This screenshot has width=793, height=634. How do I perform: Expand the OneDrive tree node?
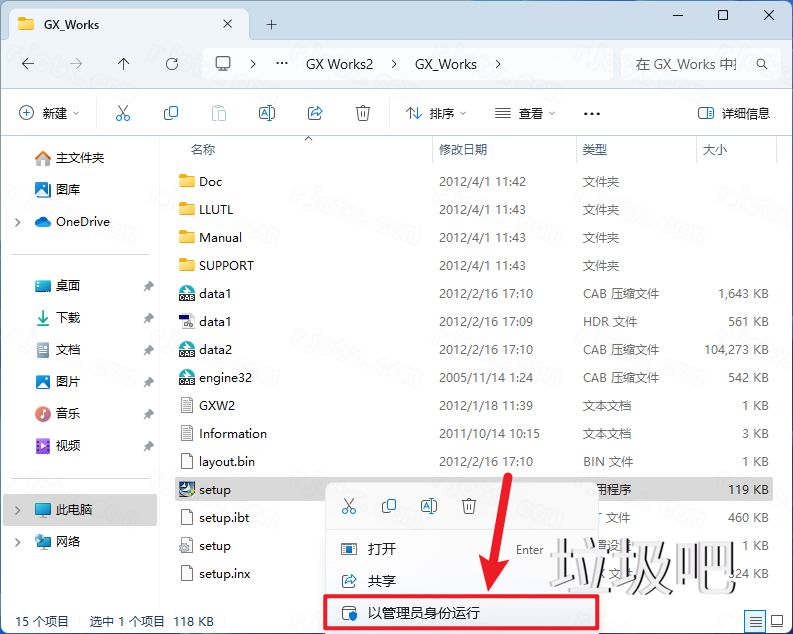point(18,222)
